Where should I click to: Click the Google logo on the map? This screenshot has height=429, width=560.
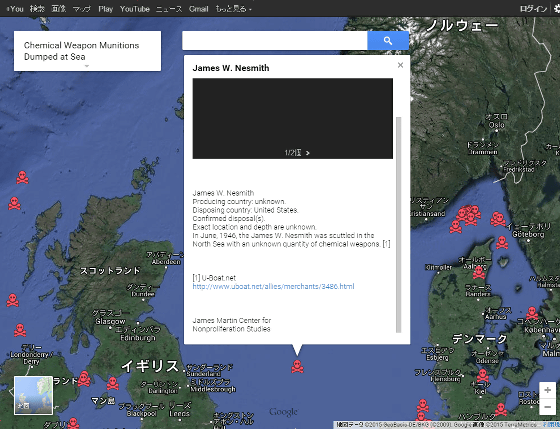click(284, 412)
